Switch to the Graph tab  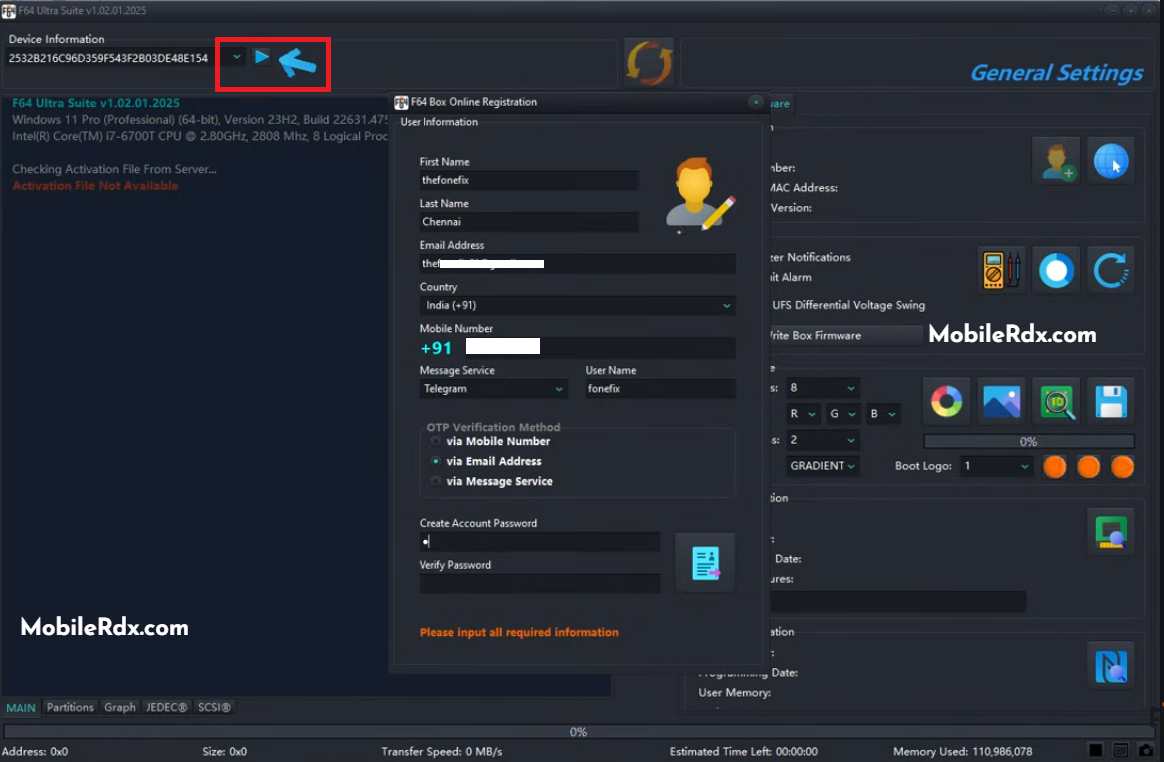coord(120,707)
